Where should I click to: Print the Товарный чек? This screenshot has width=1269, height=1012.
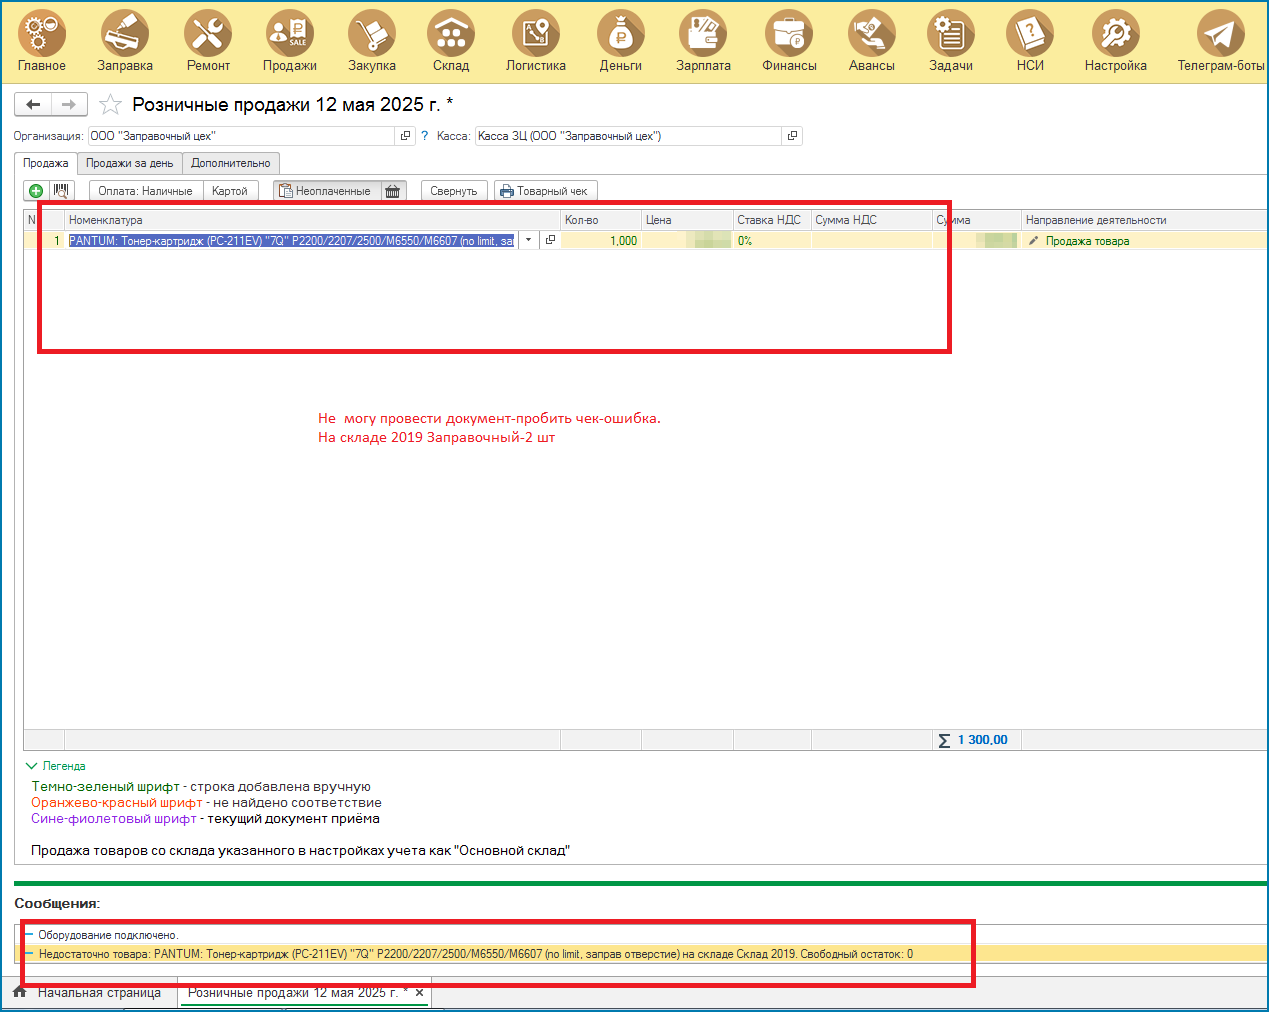point(545,191)
